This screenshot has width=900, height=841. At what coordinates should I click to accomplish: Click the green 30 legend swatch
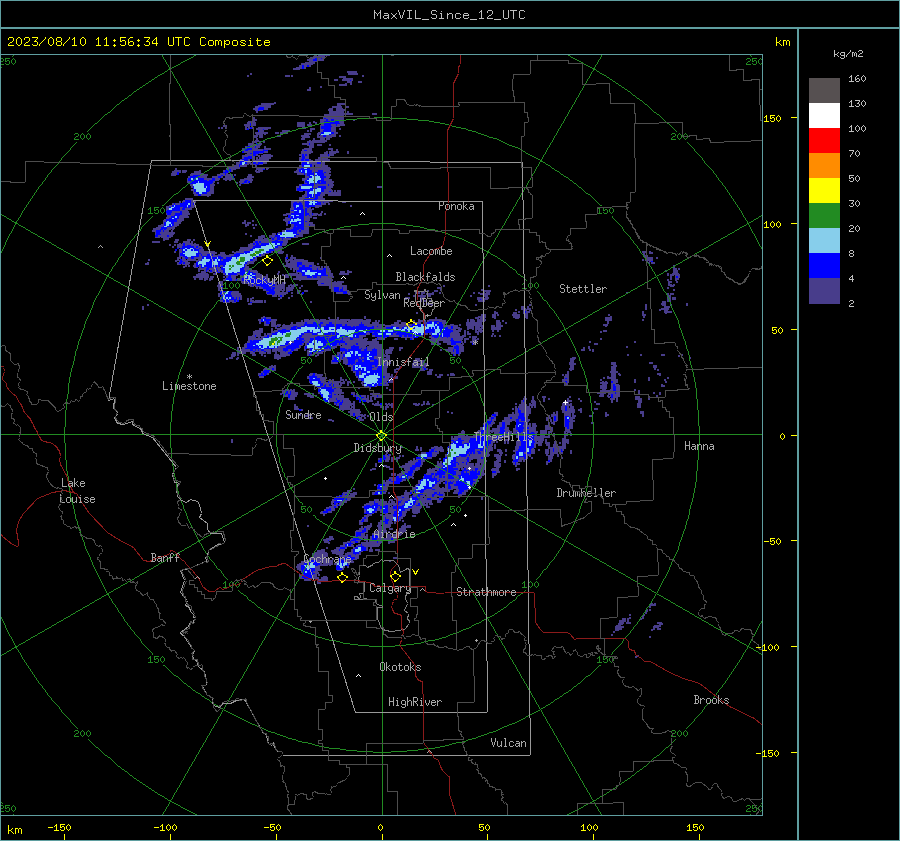(x=824, y=215)
